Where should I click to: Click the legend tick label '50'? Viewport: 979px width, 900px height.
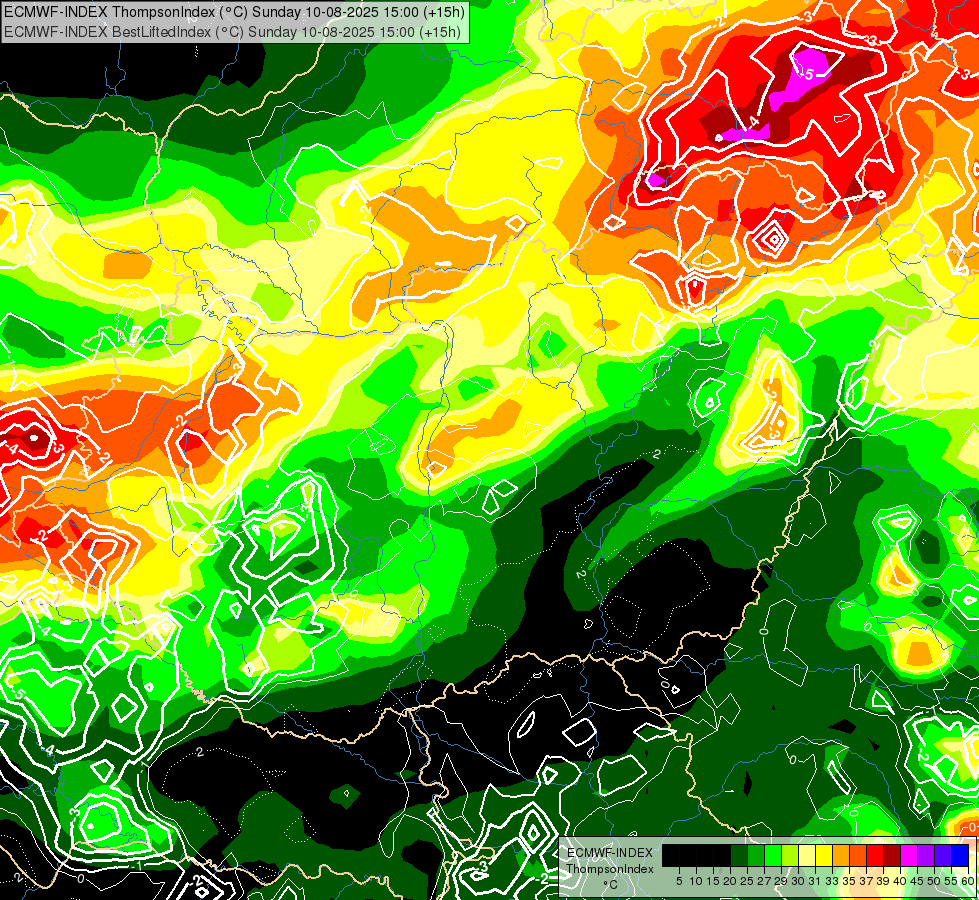934,881
